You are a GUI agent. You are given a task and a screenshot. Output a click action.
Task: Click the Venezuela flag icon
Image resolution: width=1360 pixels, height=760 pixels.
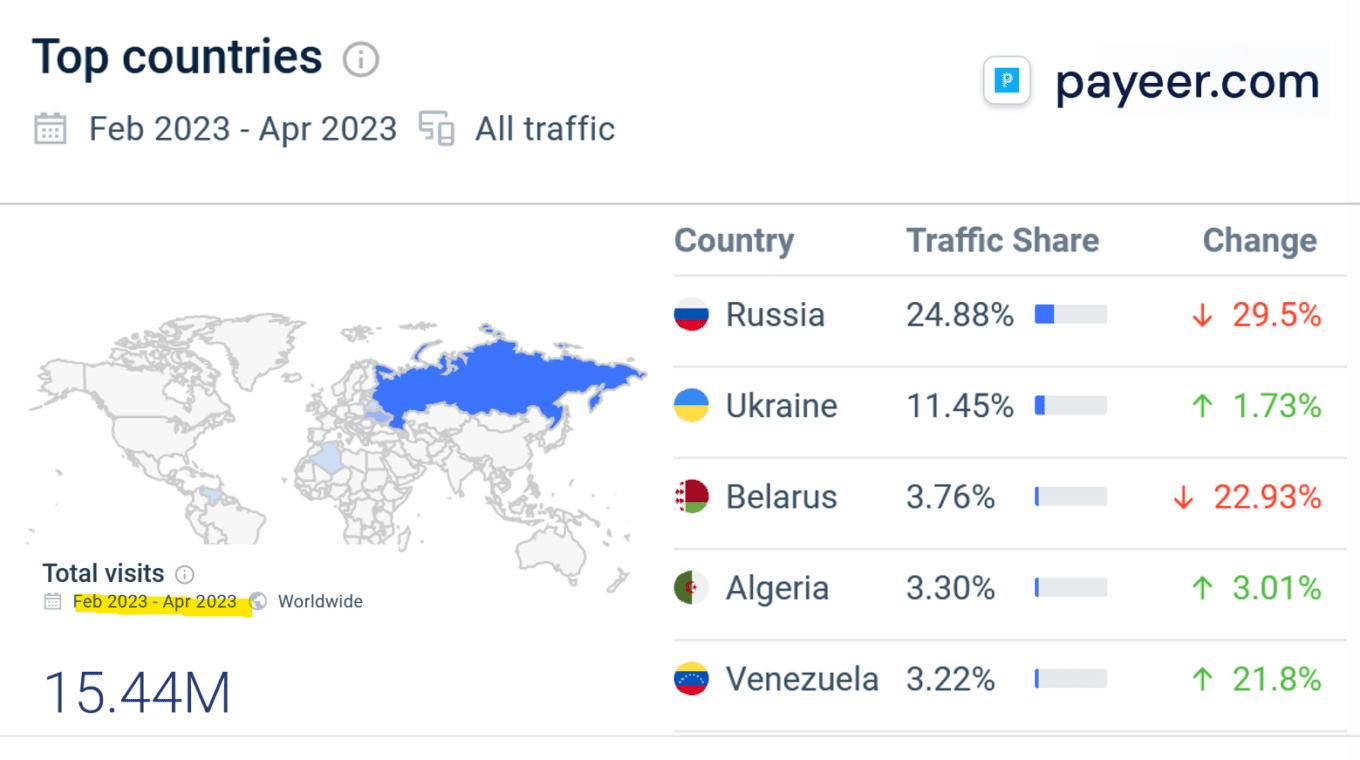point(691,679)
